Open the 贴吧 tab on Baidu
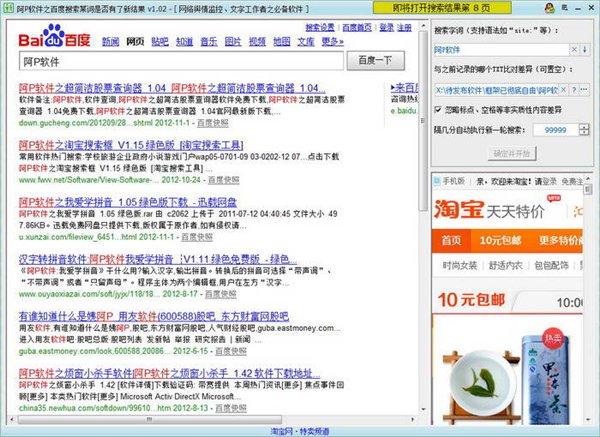This screenshot has height=437, width=600. (x=160, y=41)
